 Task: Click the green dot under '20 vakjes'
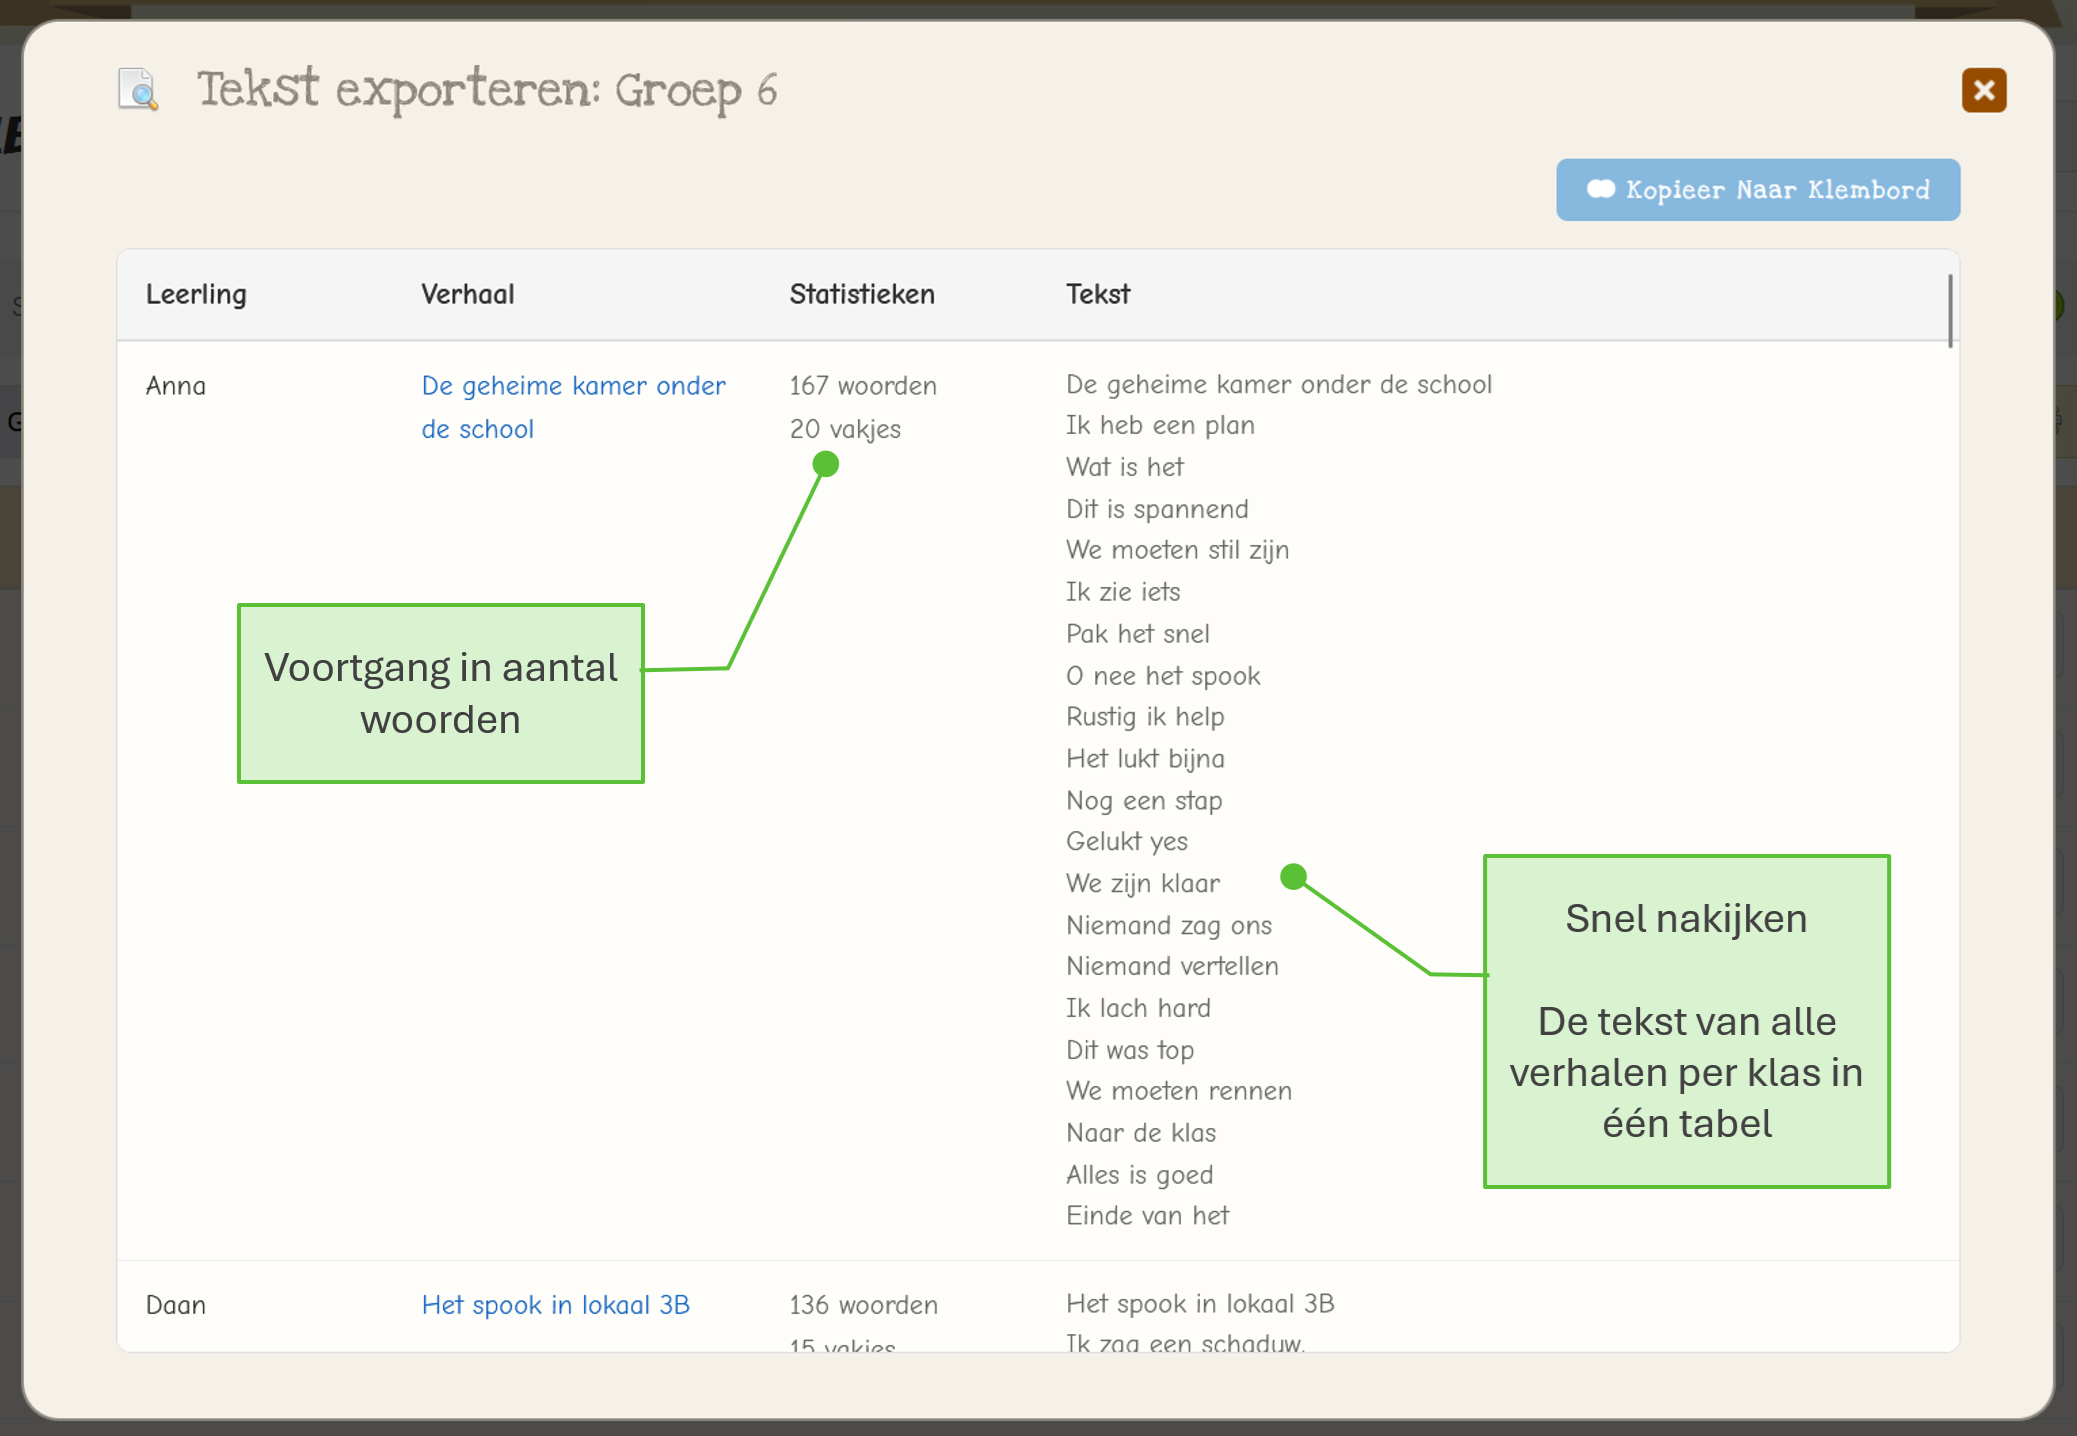click(825, 464)
